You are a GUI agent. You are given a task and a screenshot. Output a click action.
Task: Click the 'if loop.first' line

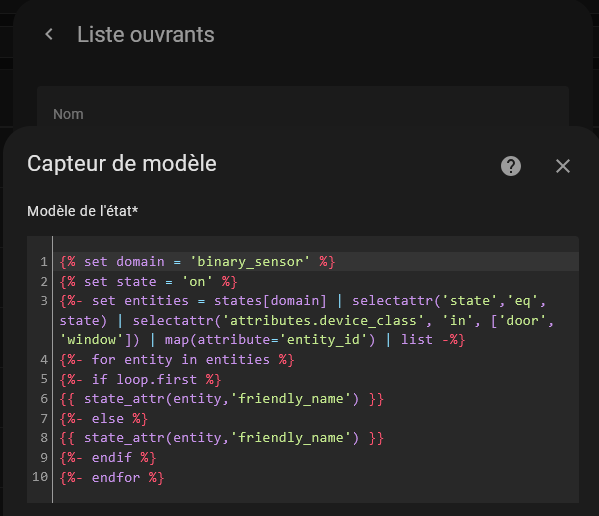140,379
